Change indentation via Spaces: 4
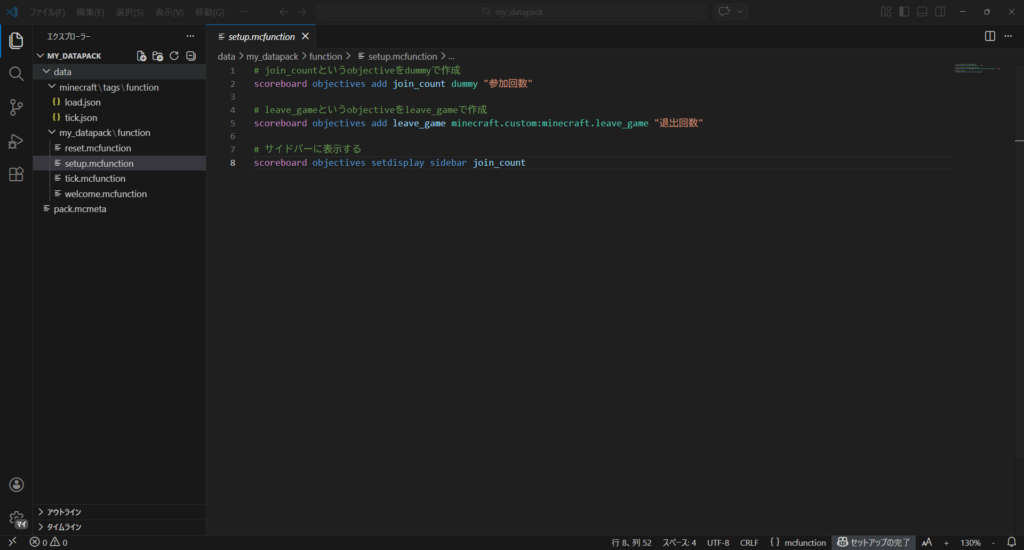This screenshot has height=550, width=1024. [x=679, y=542]
